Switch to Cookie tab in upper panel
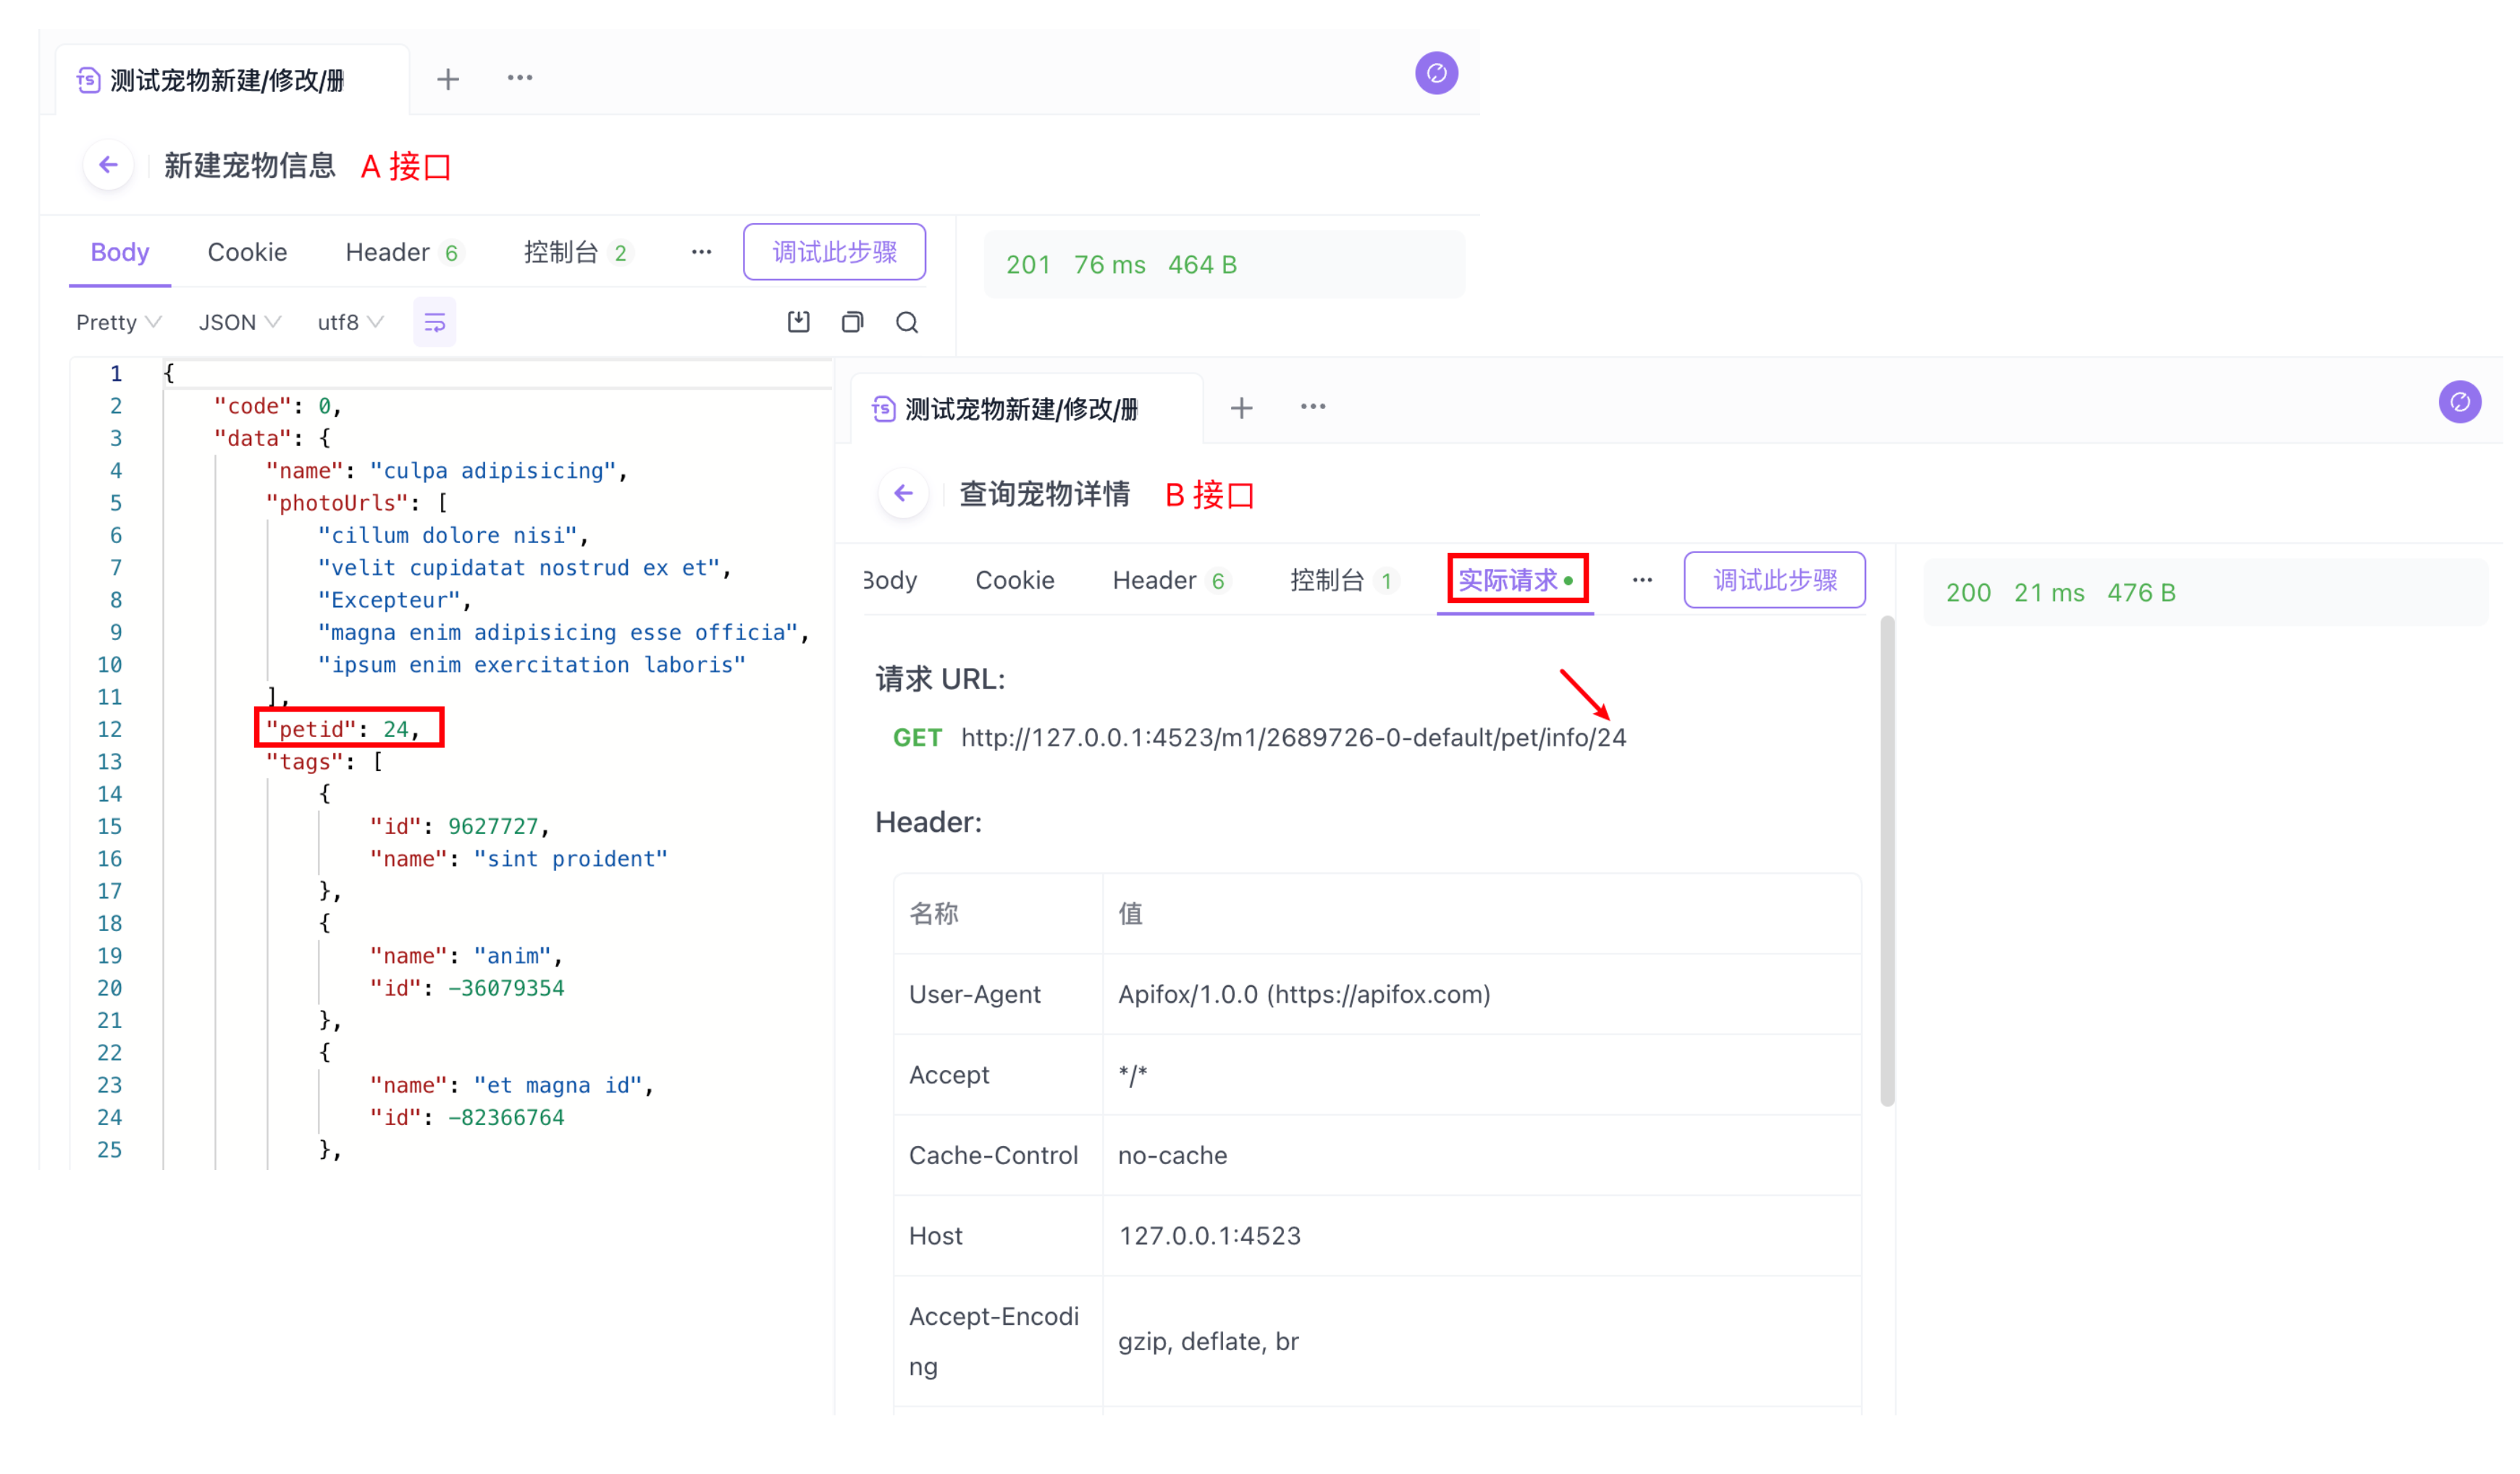The width and height of the screenshot is (2520, 1474). pyautogui.click(x=247, y=252)
